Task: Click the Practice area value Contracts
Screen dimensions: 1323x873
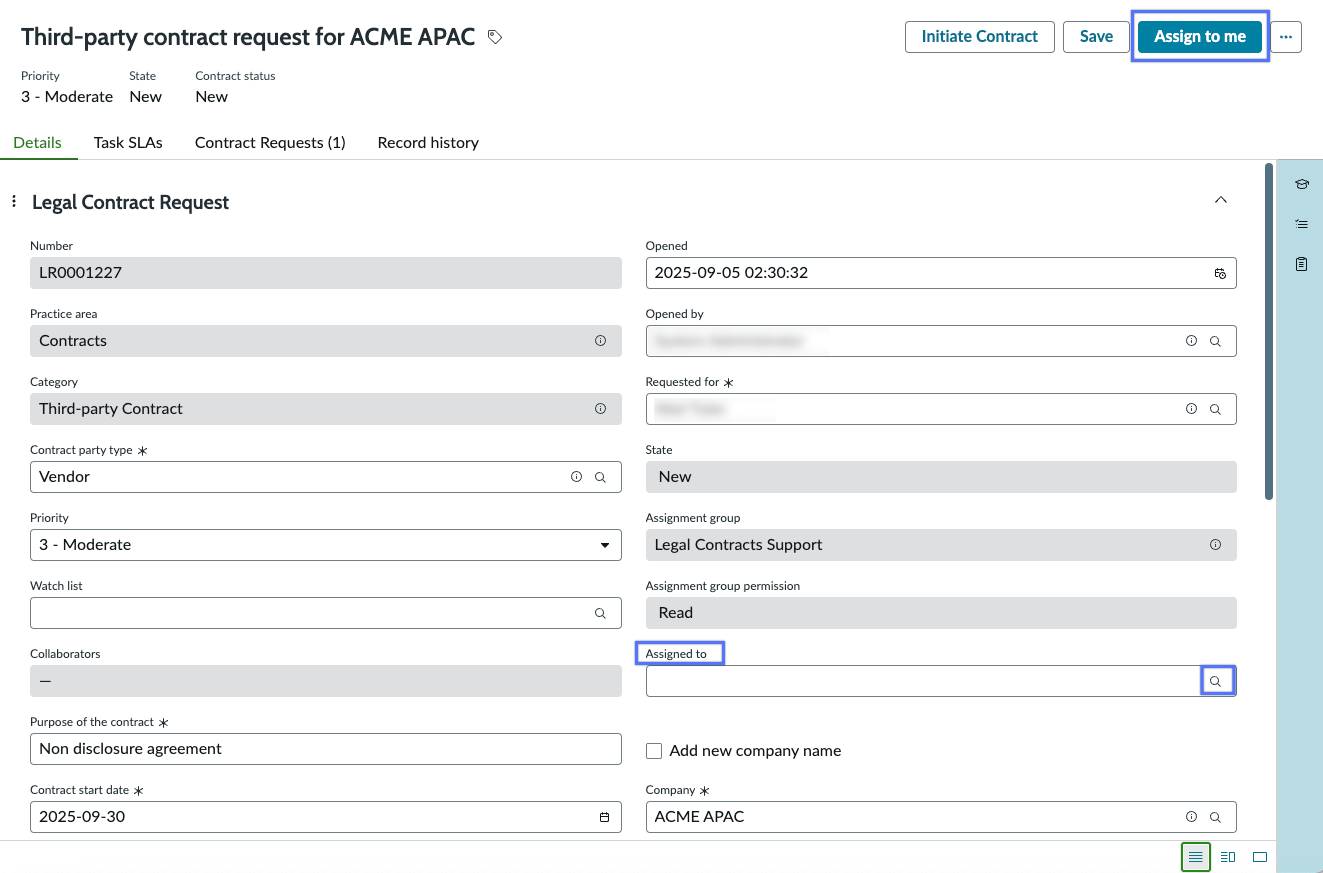Action: [73, 341]
